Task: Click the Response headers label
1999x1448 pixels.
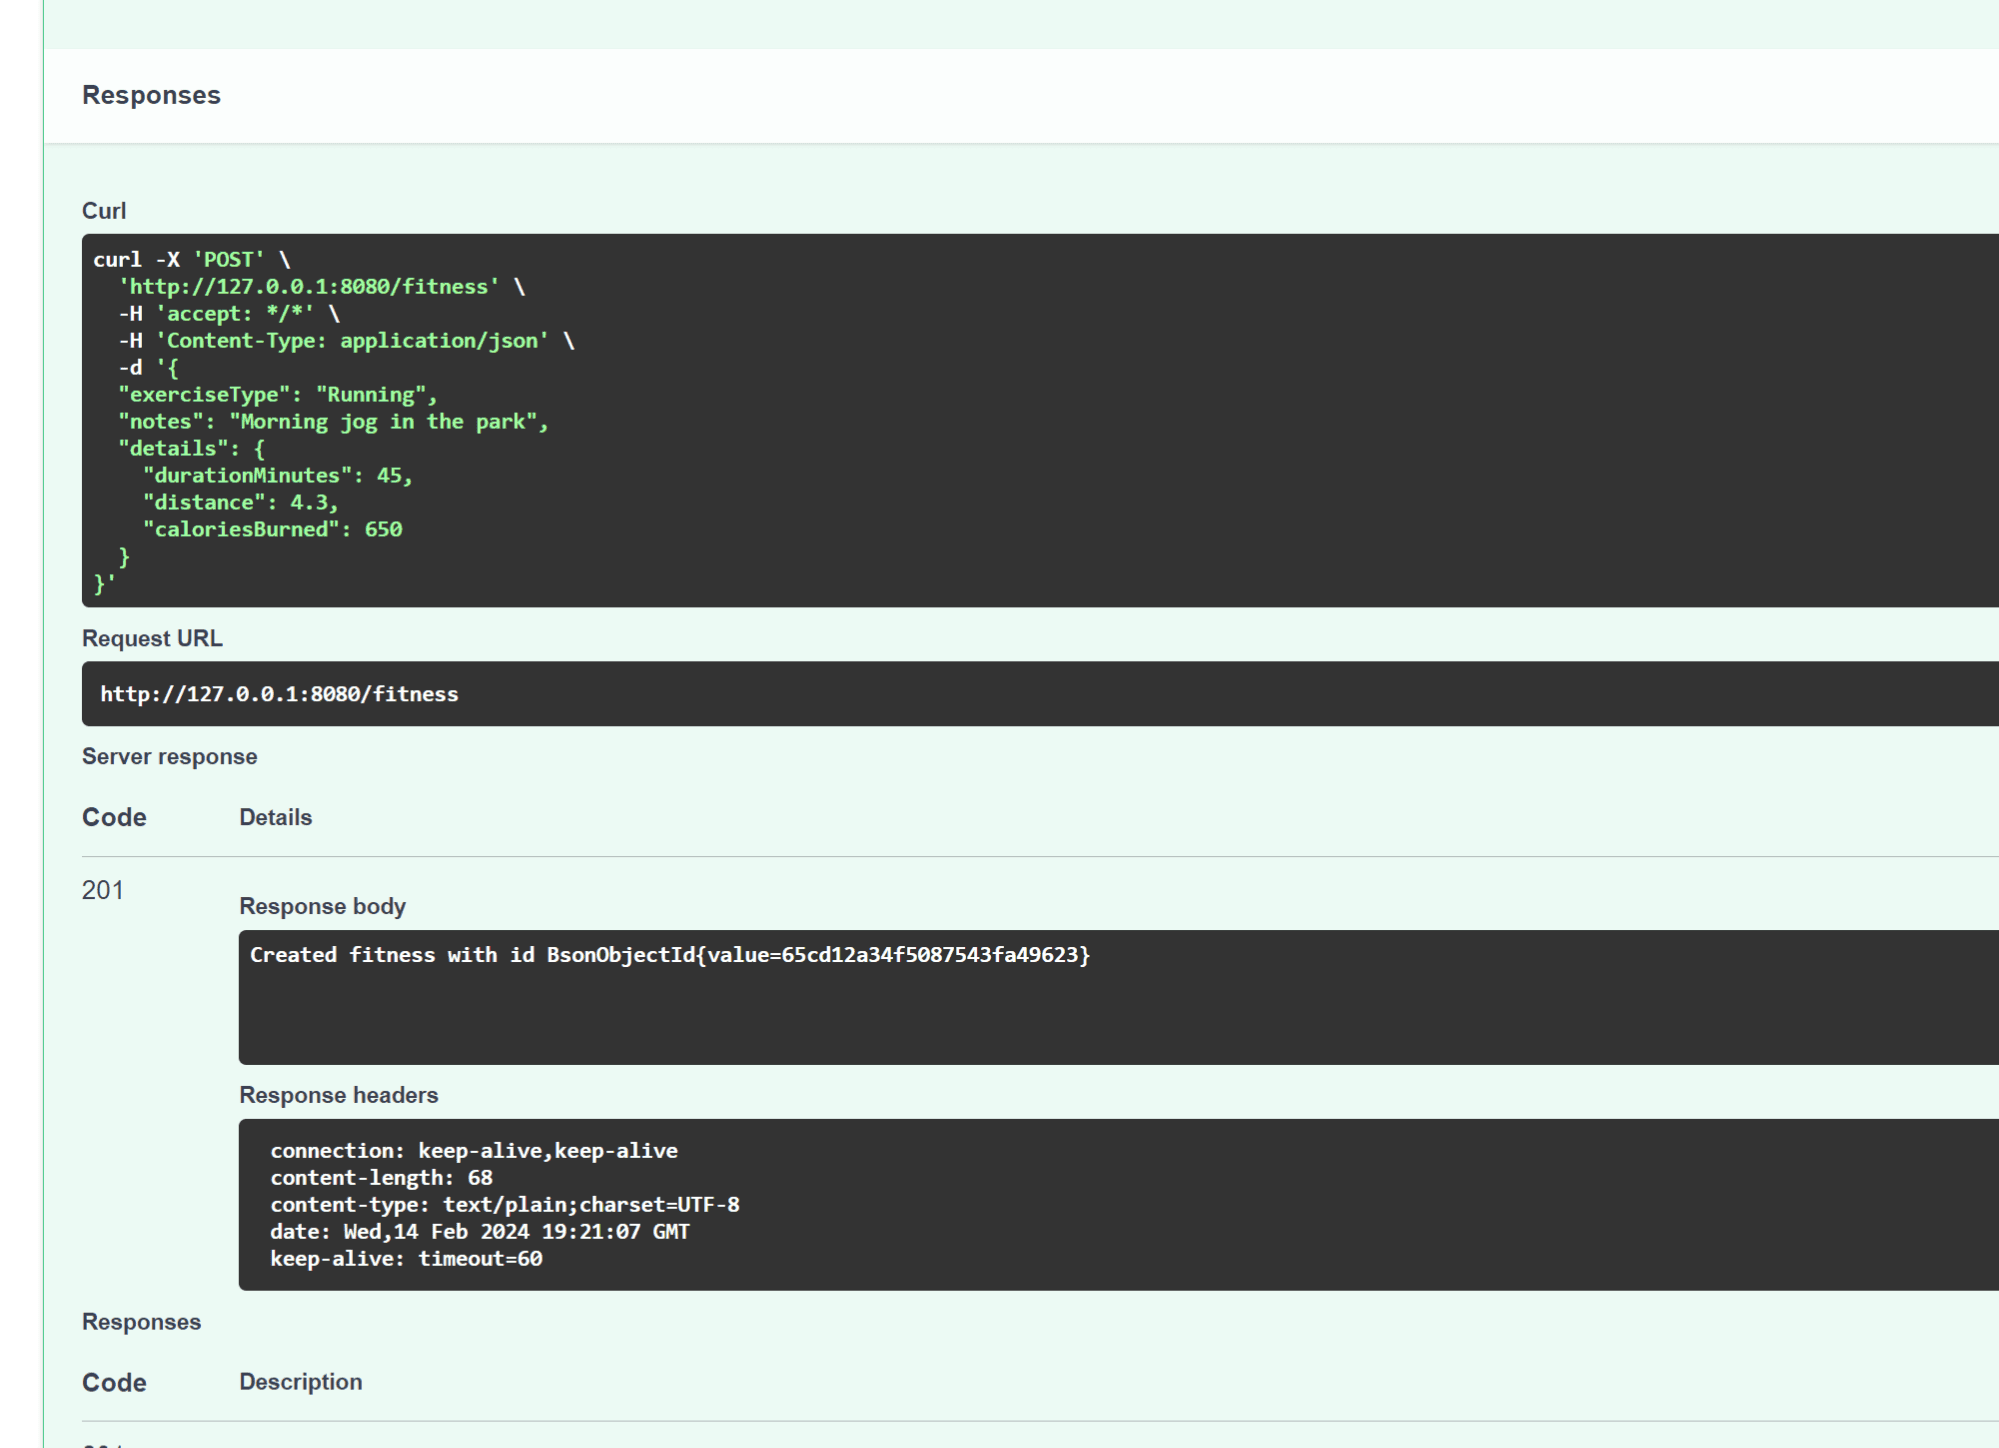Action: (x=338, y=1096)
